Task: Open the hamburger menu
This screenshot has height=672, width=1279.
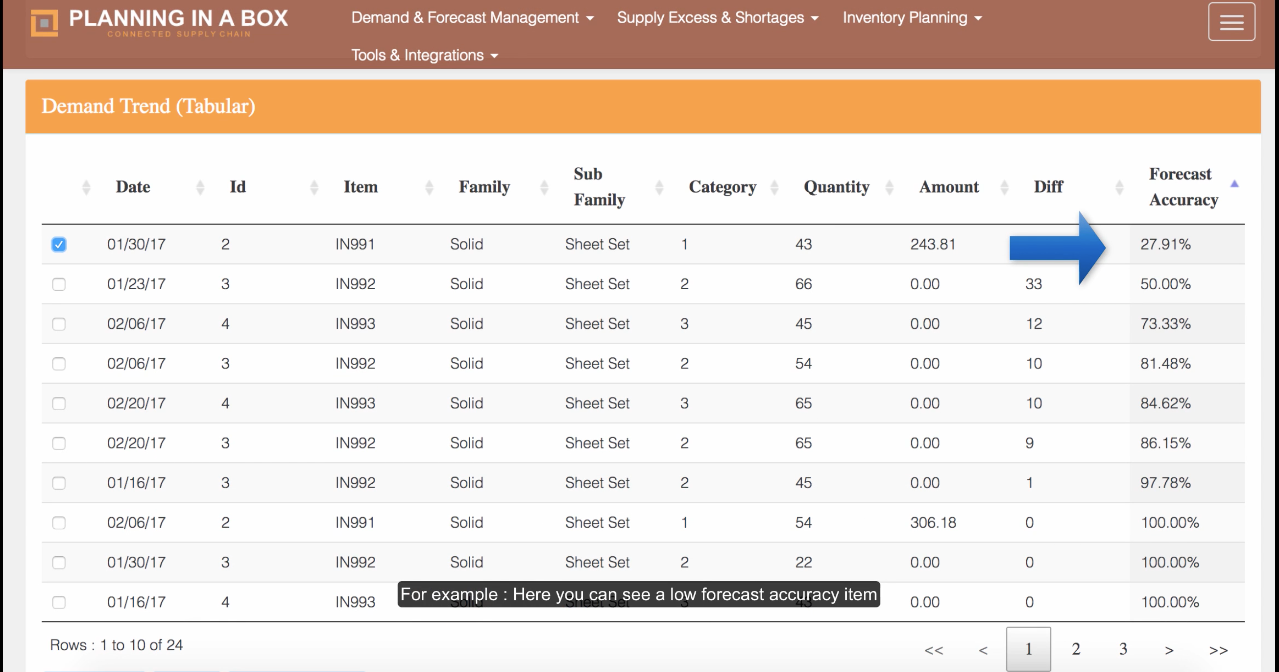Action: [x=1231, y=21]
